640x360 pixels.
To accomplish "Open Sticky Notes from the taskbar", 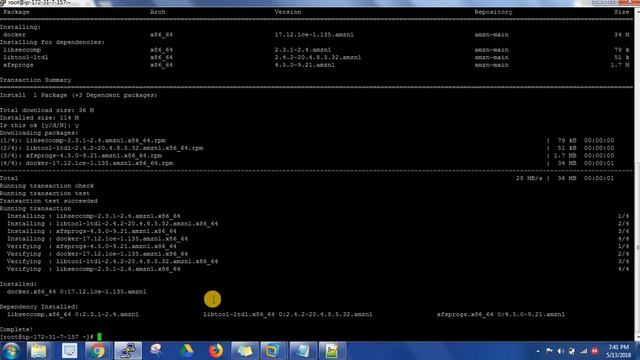I will [x=244, y=351].
